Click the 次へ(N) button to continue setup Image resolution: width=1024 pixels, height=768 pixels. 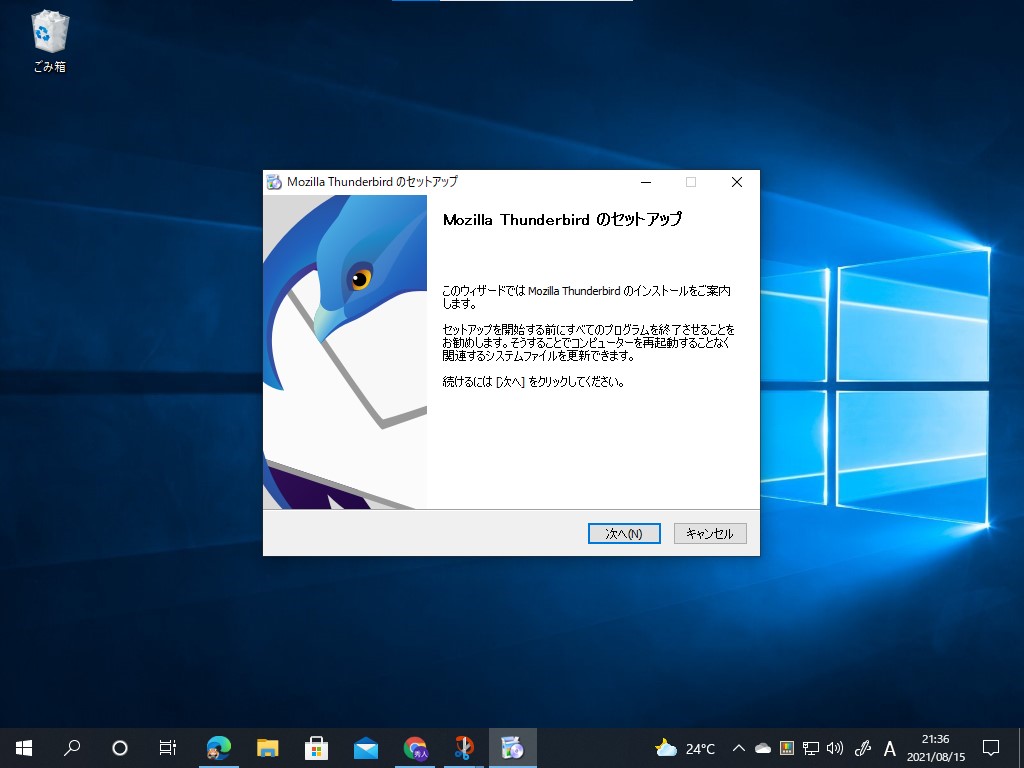623,533
